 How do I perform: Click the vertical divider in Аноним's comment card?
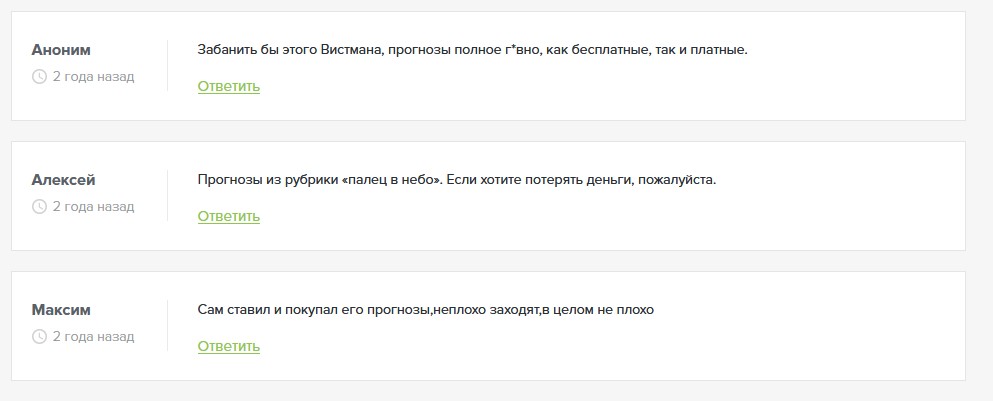167,66
